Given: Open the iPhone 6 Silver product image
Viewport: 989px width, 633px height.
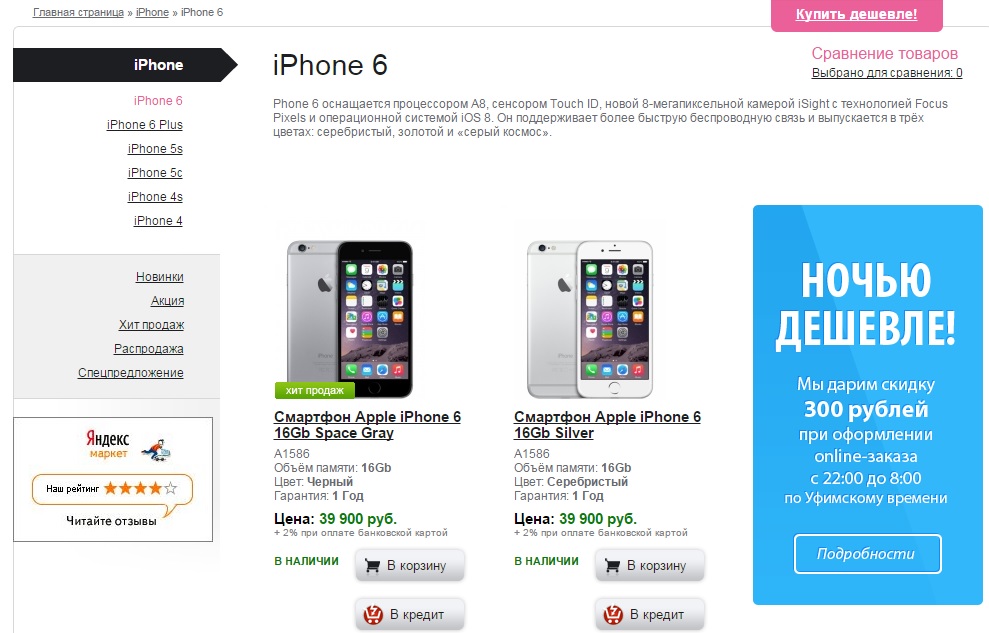Looking at the screenshot, I should [x=590, y=319].
